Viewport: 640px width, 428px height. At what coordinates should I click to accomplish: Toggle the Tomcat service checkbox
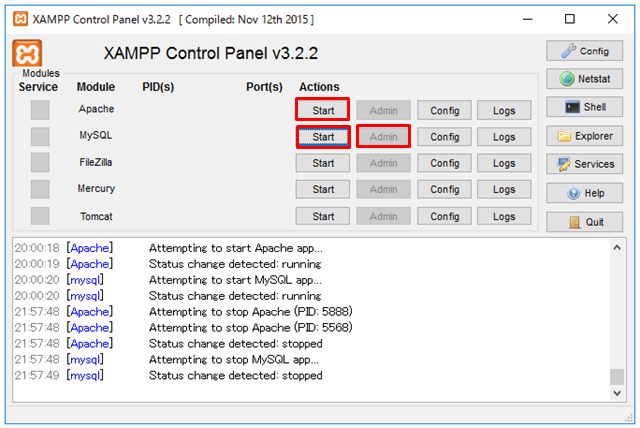coord(40,216)
